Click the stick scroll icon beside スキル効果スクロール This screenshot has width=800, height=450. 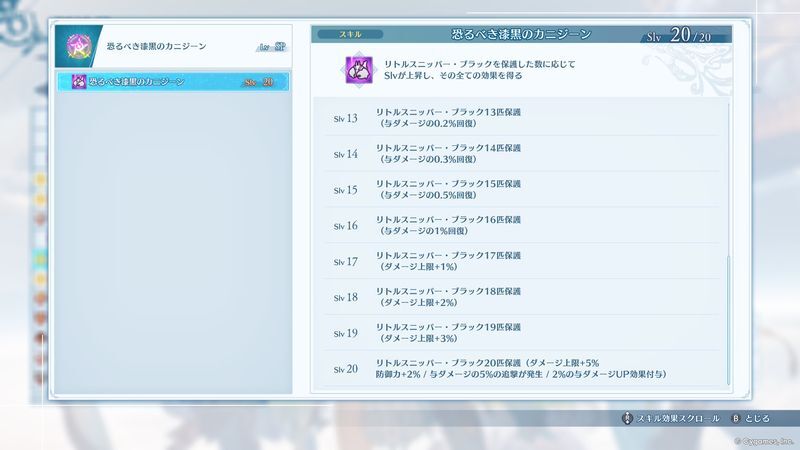coord(627,418)
